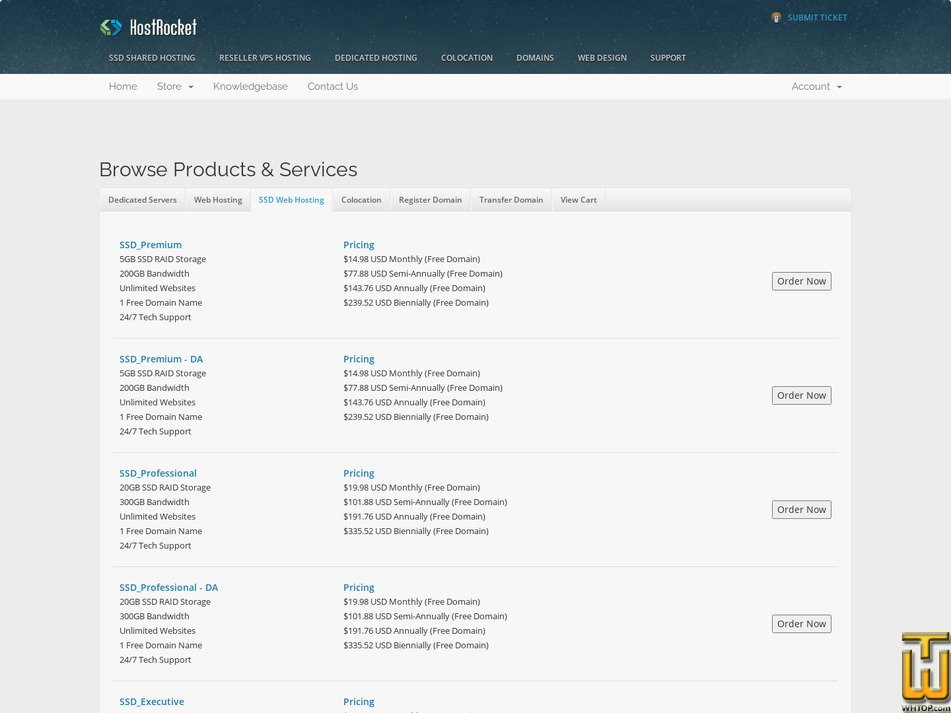This screenshot has height=713, width=951.
Task: Open the Register Domain tab
Action: coord(430,199)
